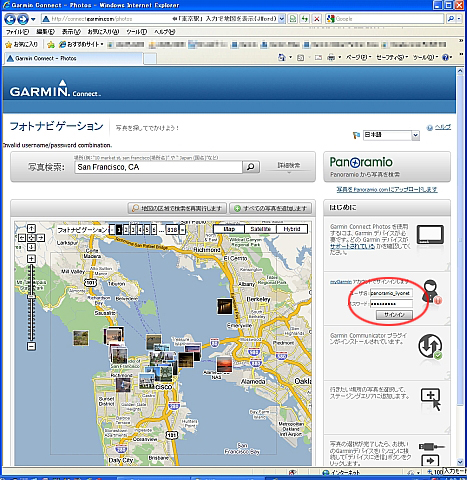Viewport: 467px width, 480px height.
Task: Switch map view to Satellite type
Action: (x=260, y=229)
